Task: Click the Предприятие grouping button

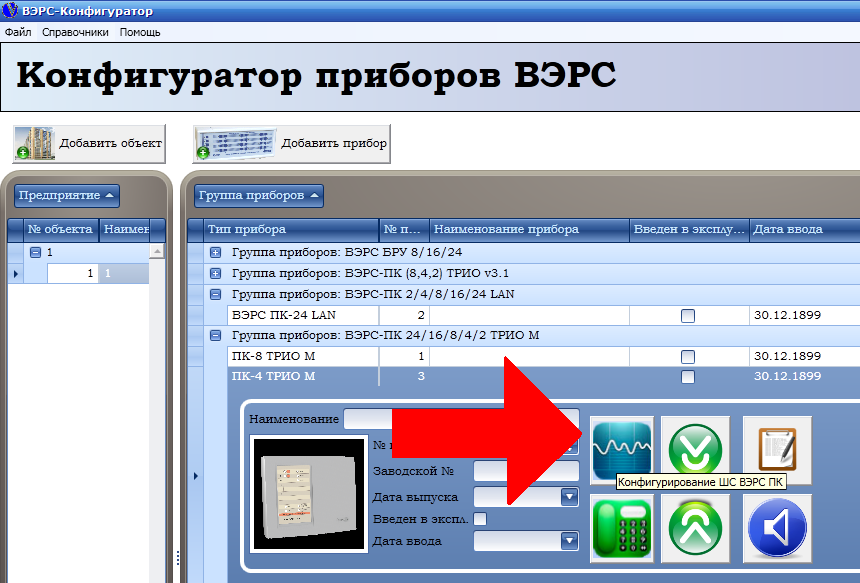Action: tap(67, 195)
